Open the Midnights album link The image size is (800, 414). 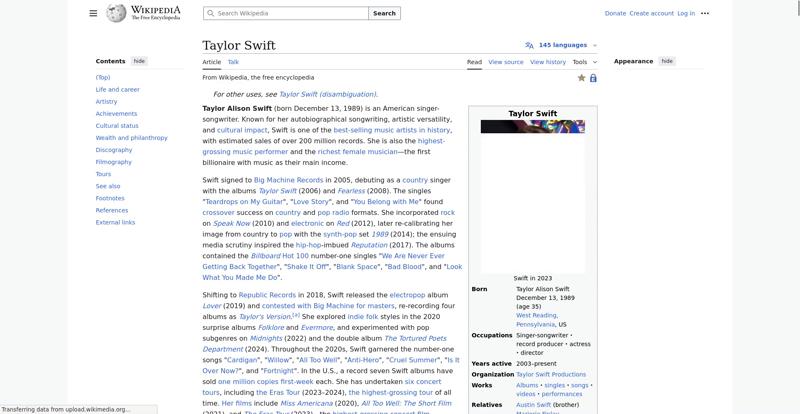coord(266,338)
